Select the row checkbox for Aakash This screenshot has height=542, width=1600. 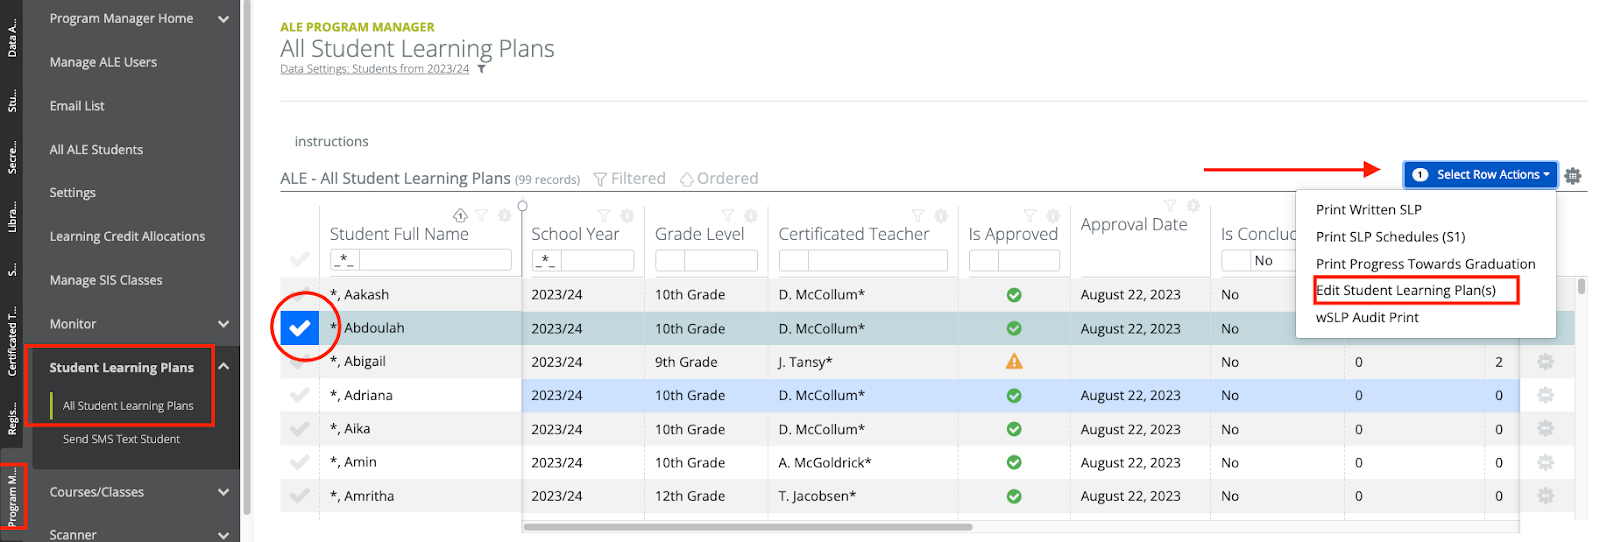click(x=299, y=295)
